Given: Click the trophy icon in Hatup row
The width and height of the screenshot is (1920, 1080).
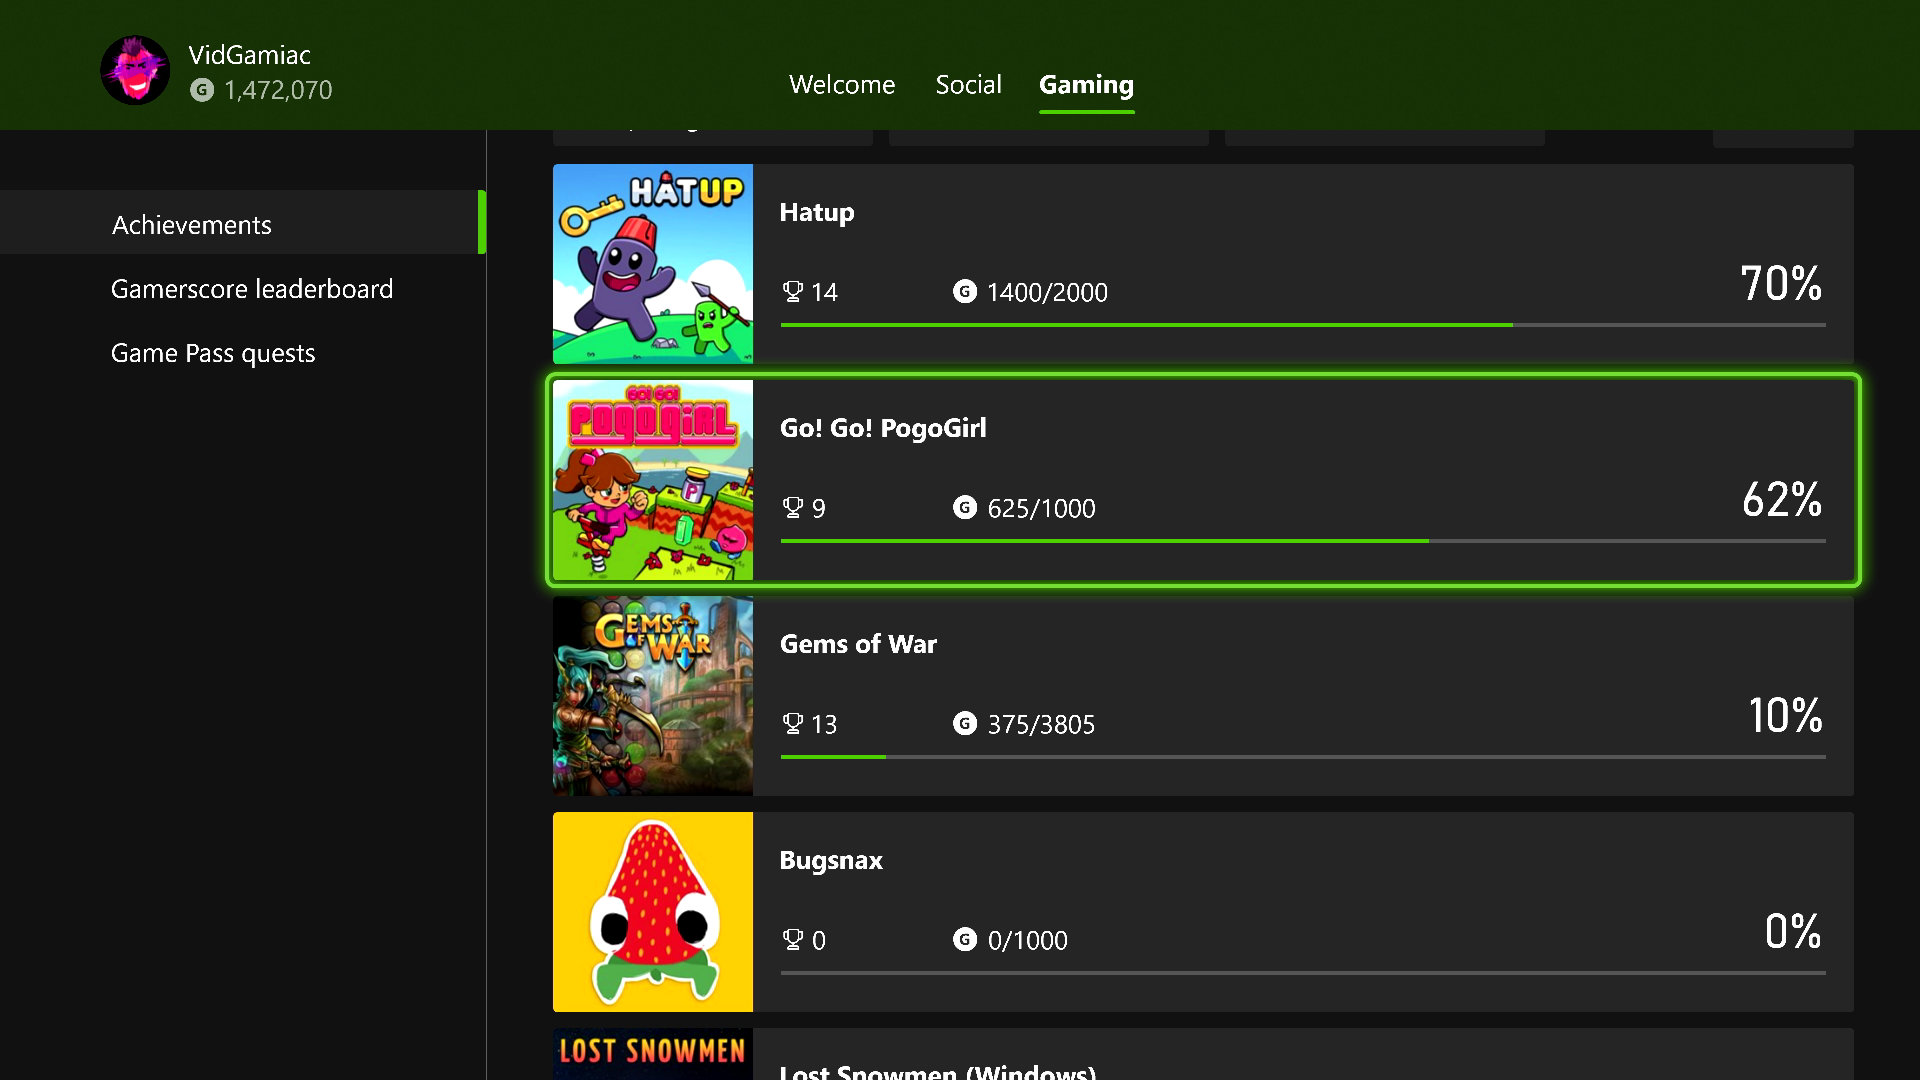Looking at the screenshot, I should pos(793,292).
